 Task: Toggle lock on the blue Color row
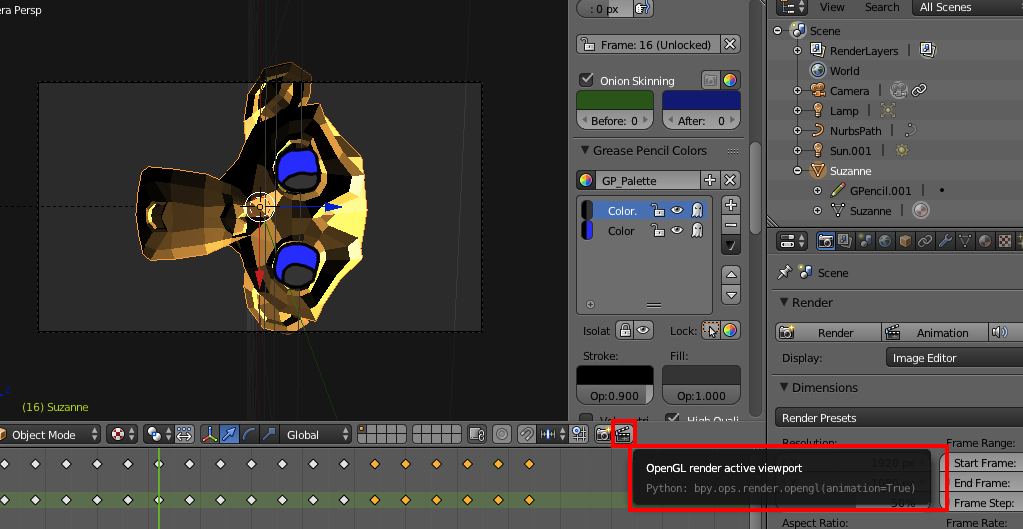(x=658, y=230)
